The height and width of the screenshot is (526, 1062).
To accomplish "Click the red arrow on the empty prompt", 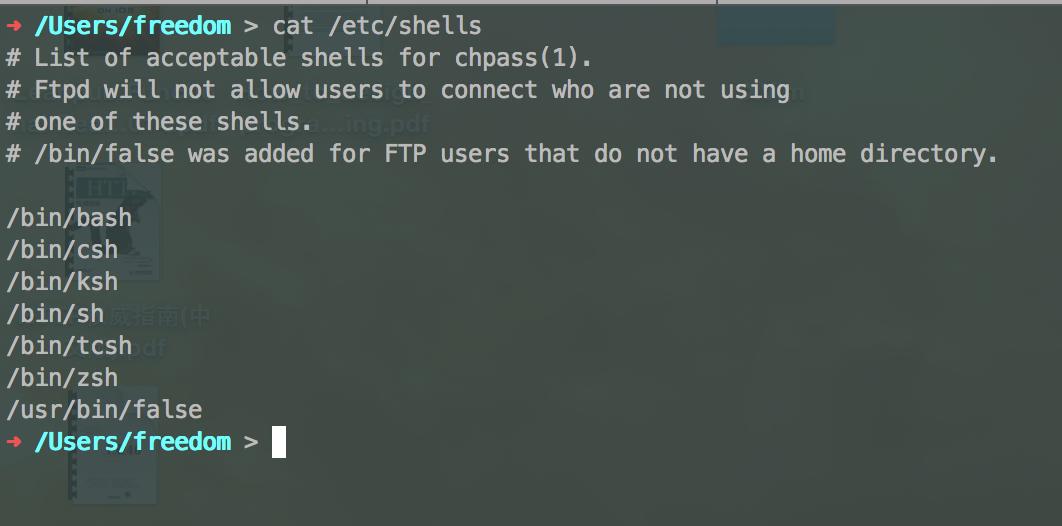I will [x=14, y=442].
